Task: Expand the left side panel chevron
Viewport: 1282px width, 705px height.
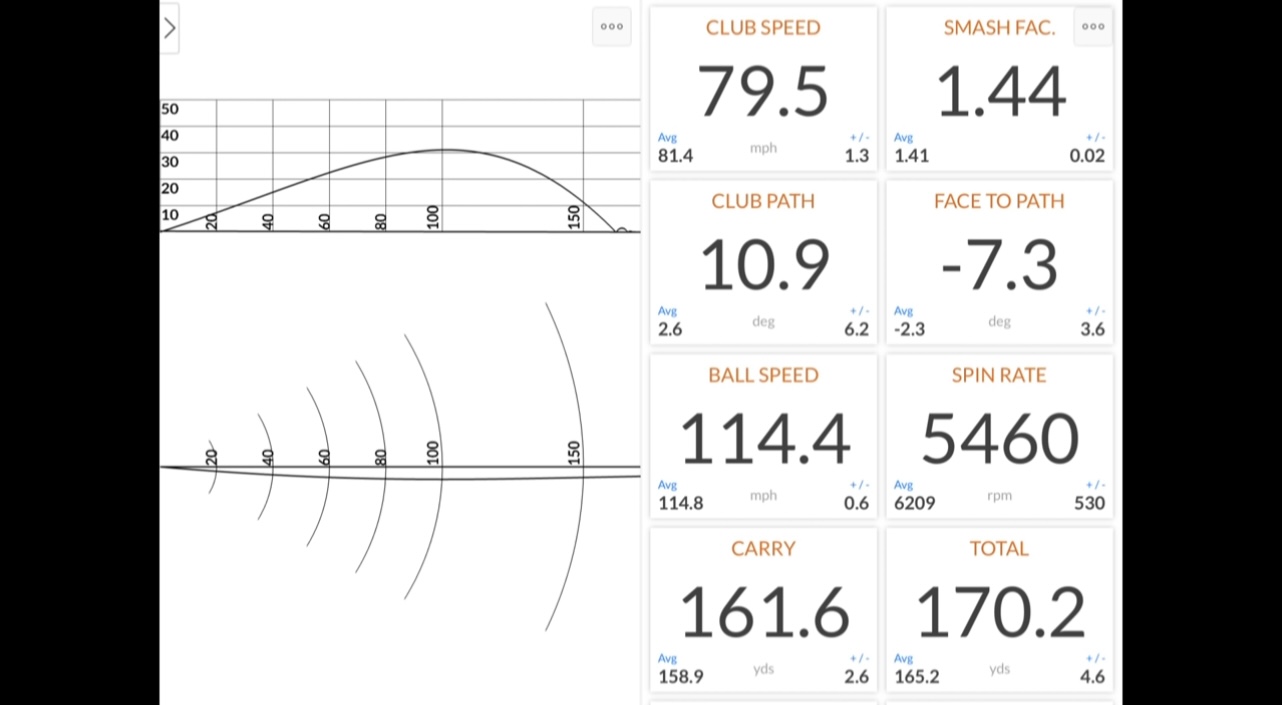Action: click(x=169, y=28)
